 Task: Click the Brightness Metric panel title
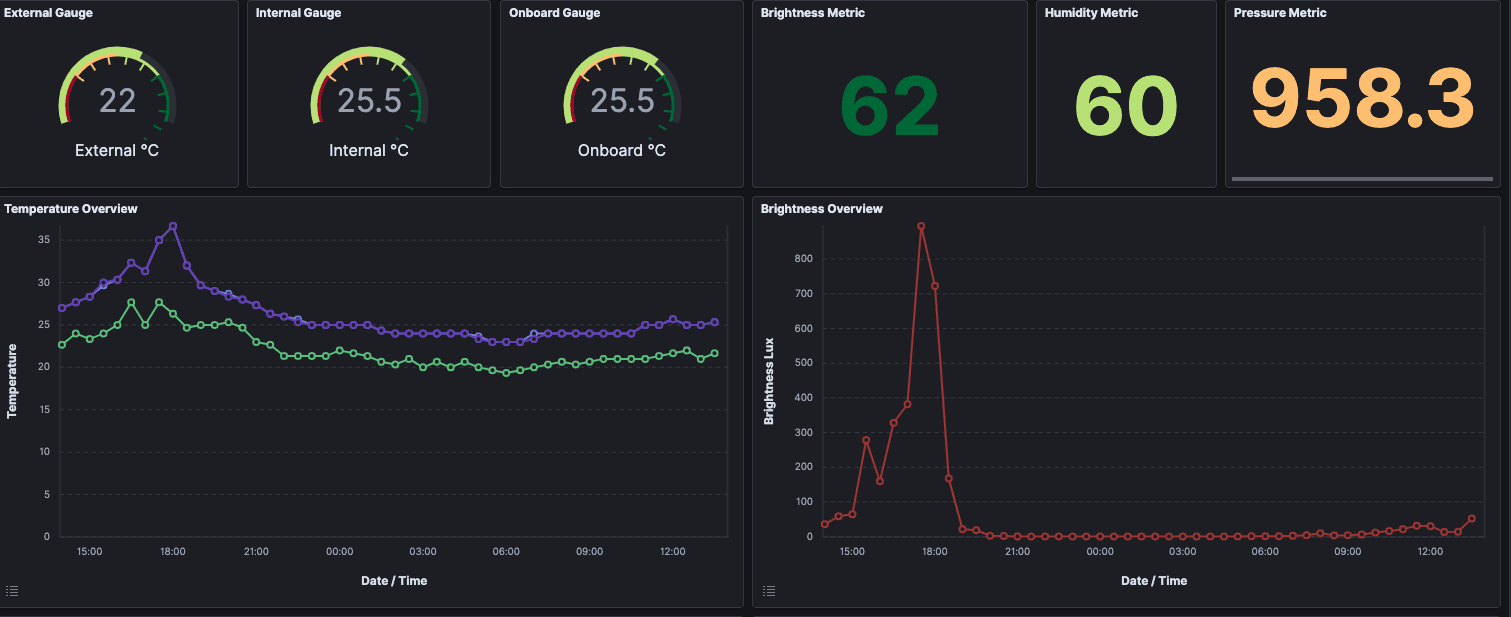pos(812,13)
